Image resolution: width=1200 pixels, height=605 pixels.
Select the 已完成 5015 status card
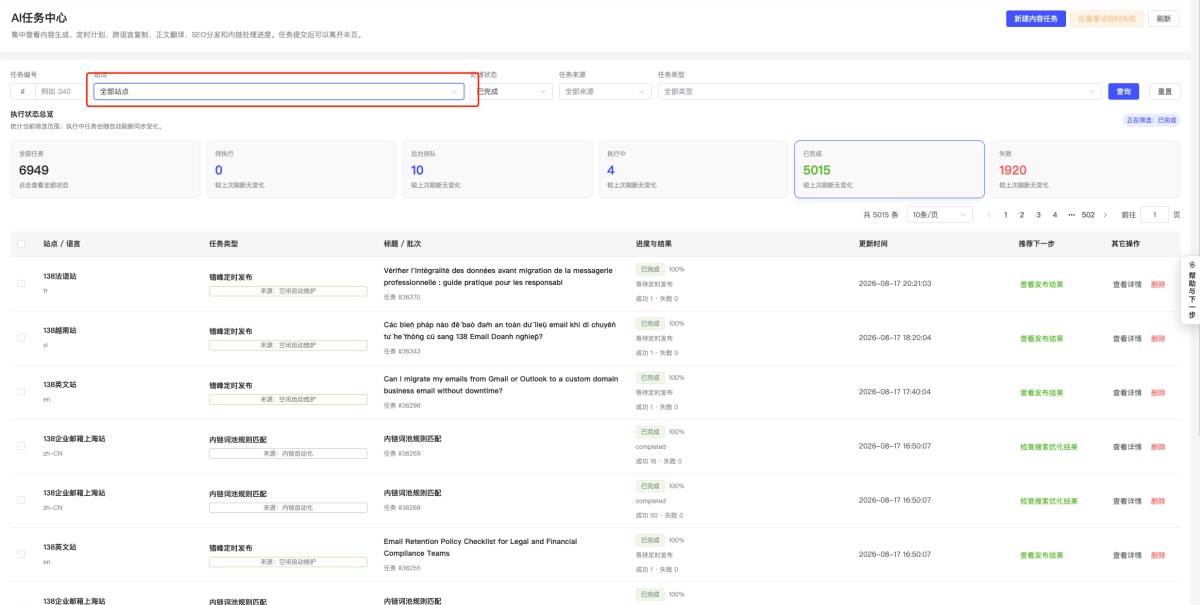tap(889, 169)
